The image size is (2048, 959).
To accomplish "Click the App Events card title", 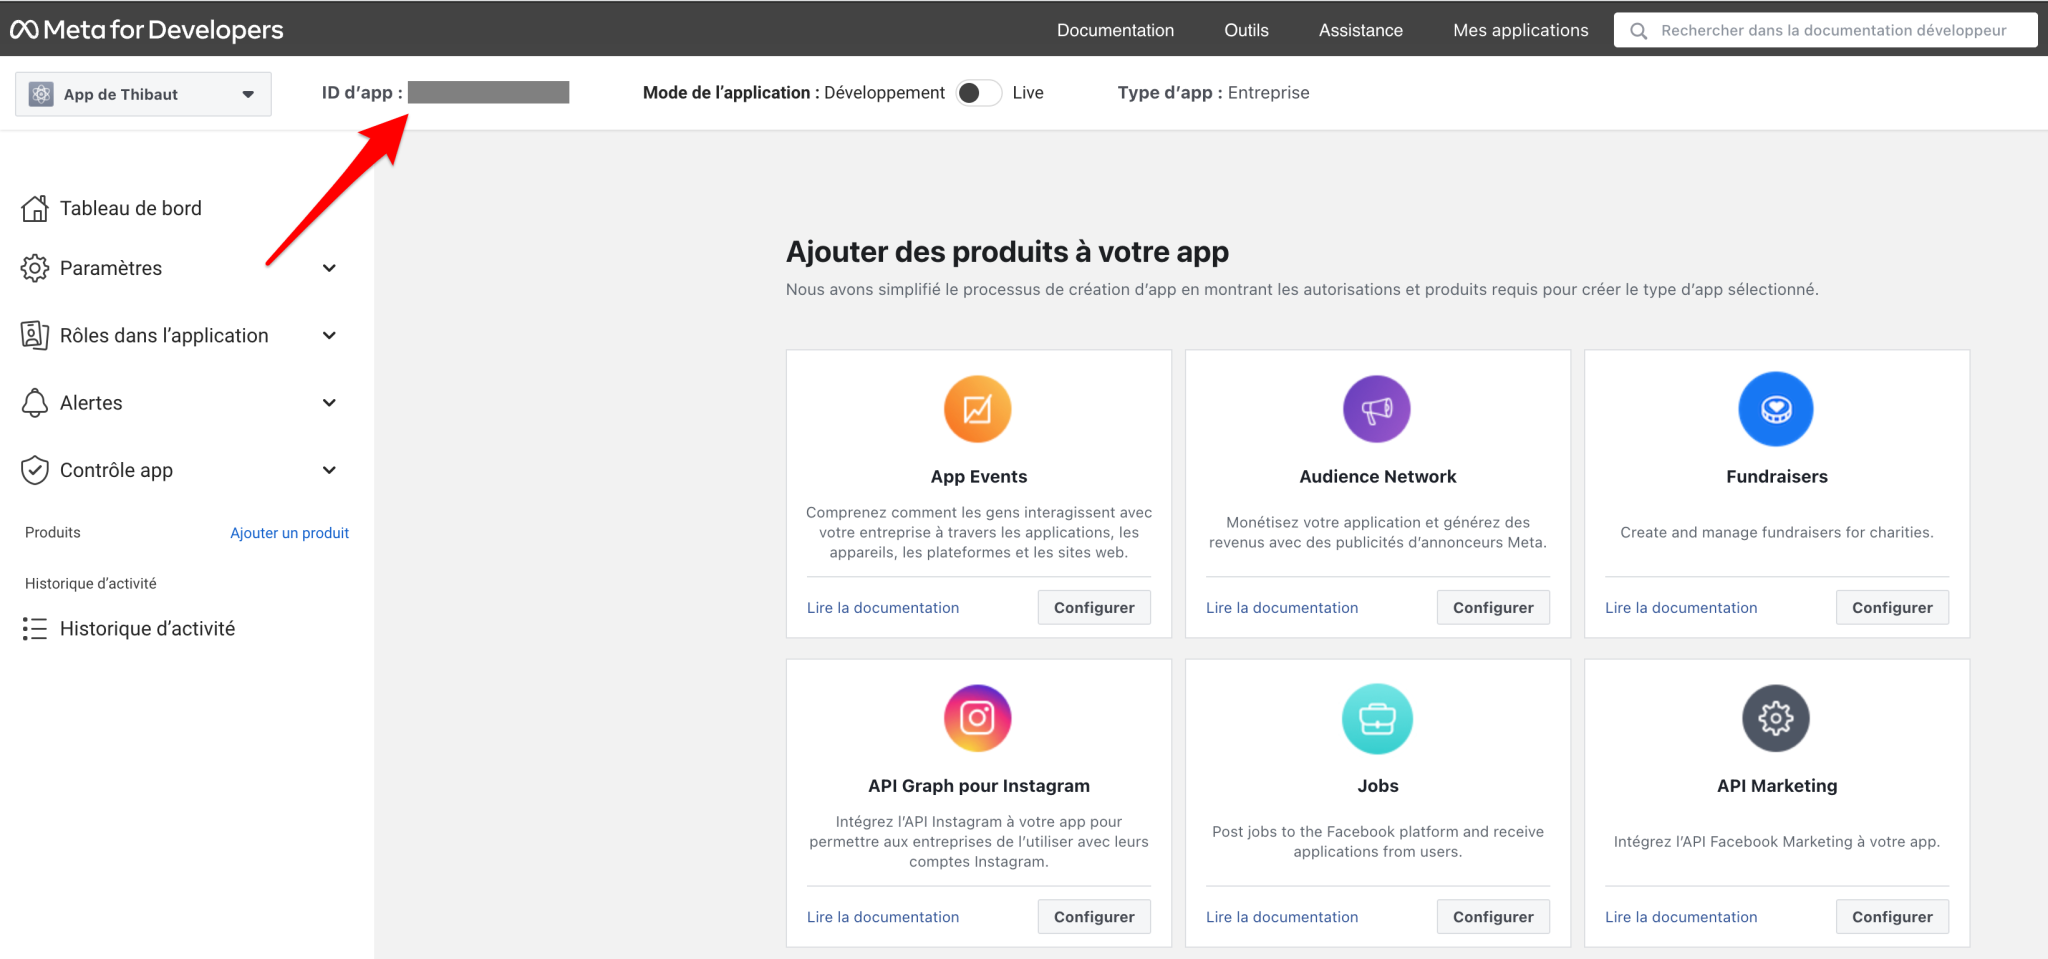I will (x=979, y=477).
